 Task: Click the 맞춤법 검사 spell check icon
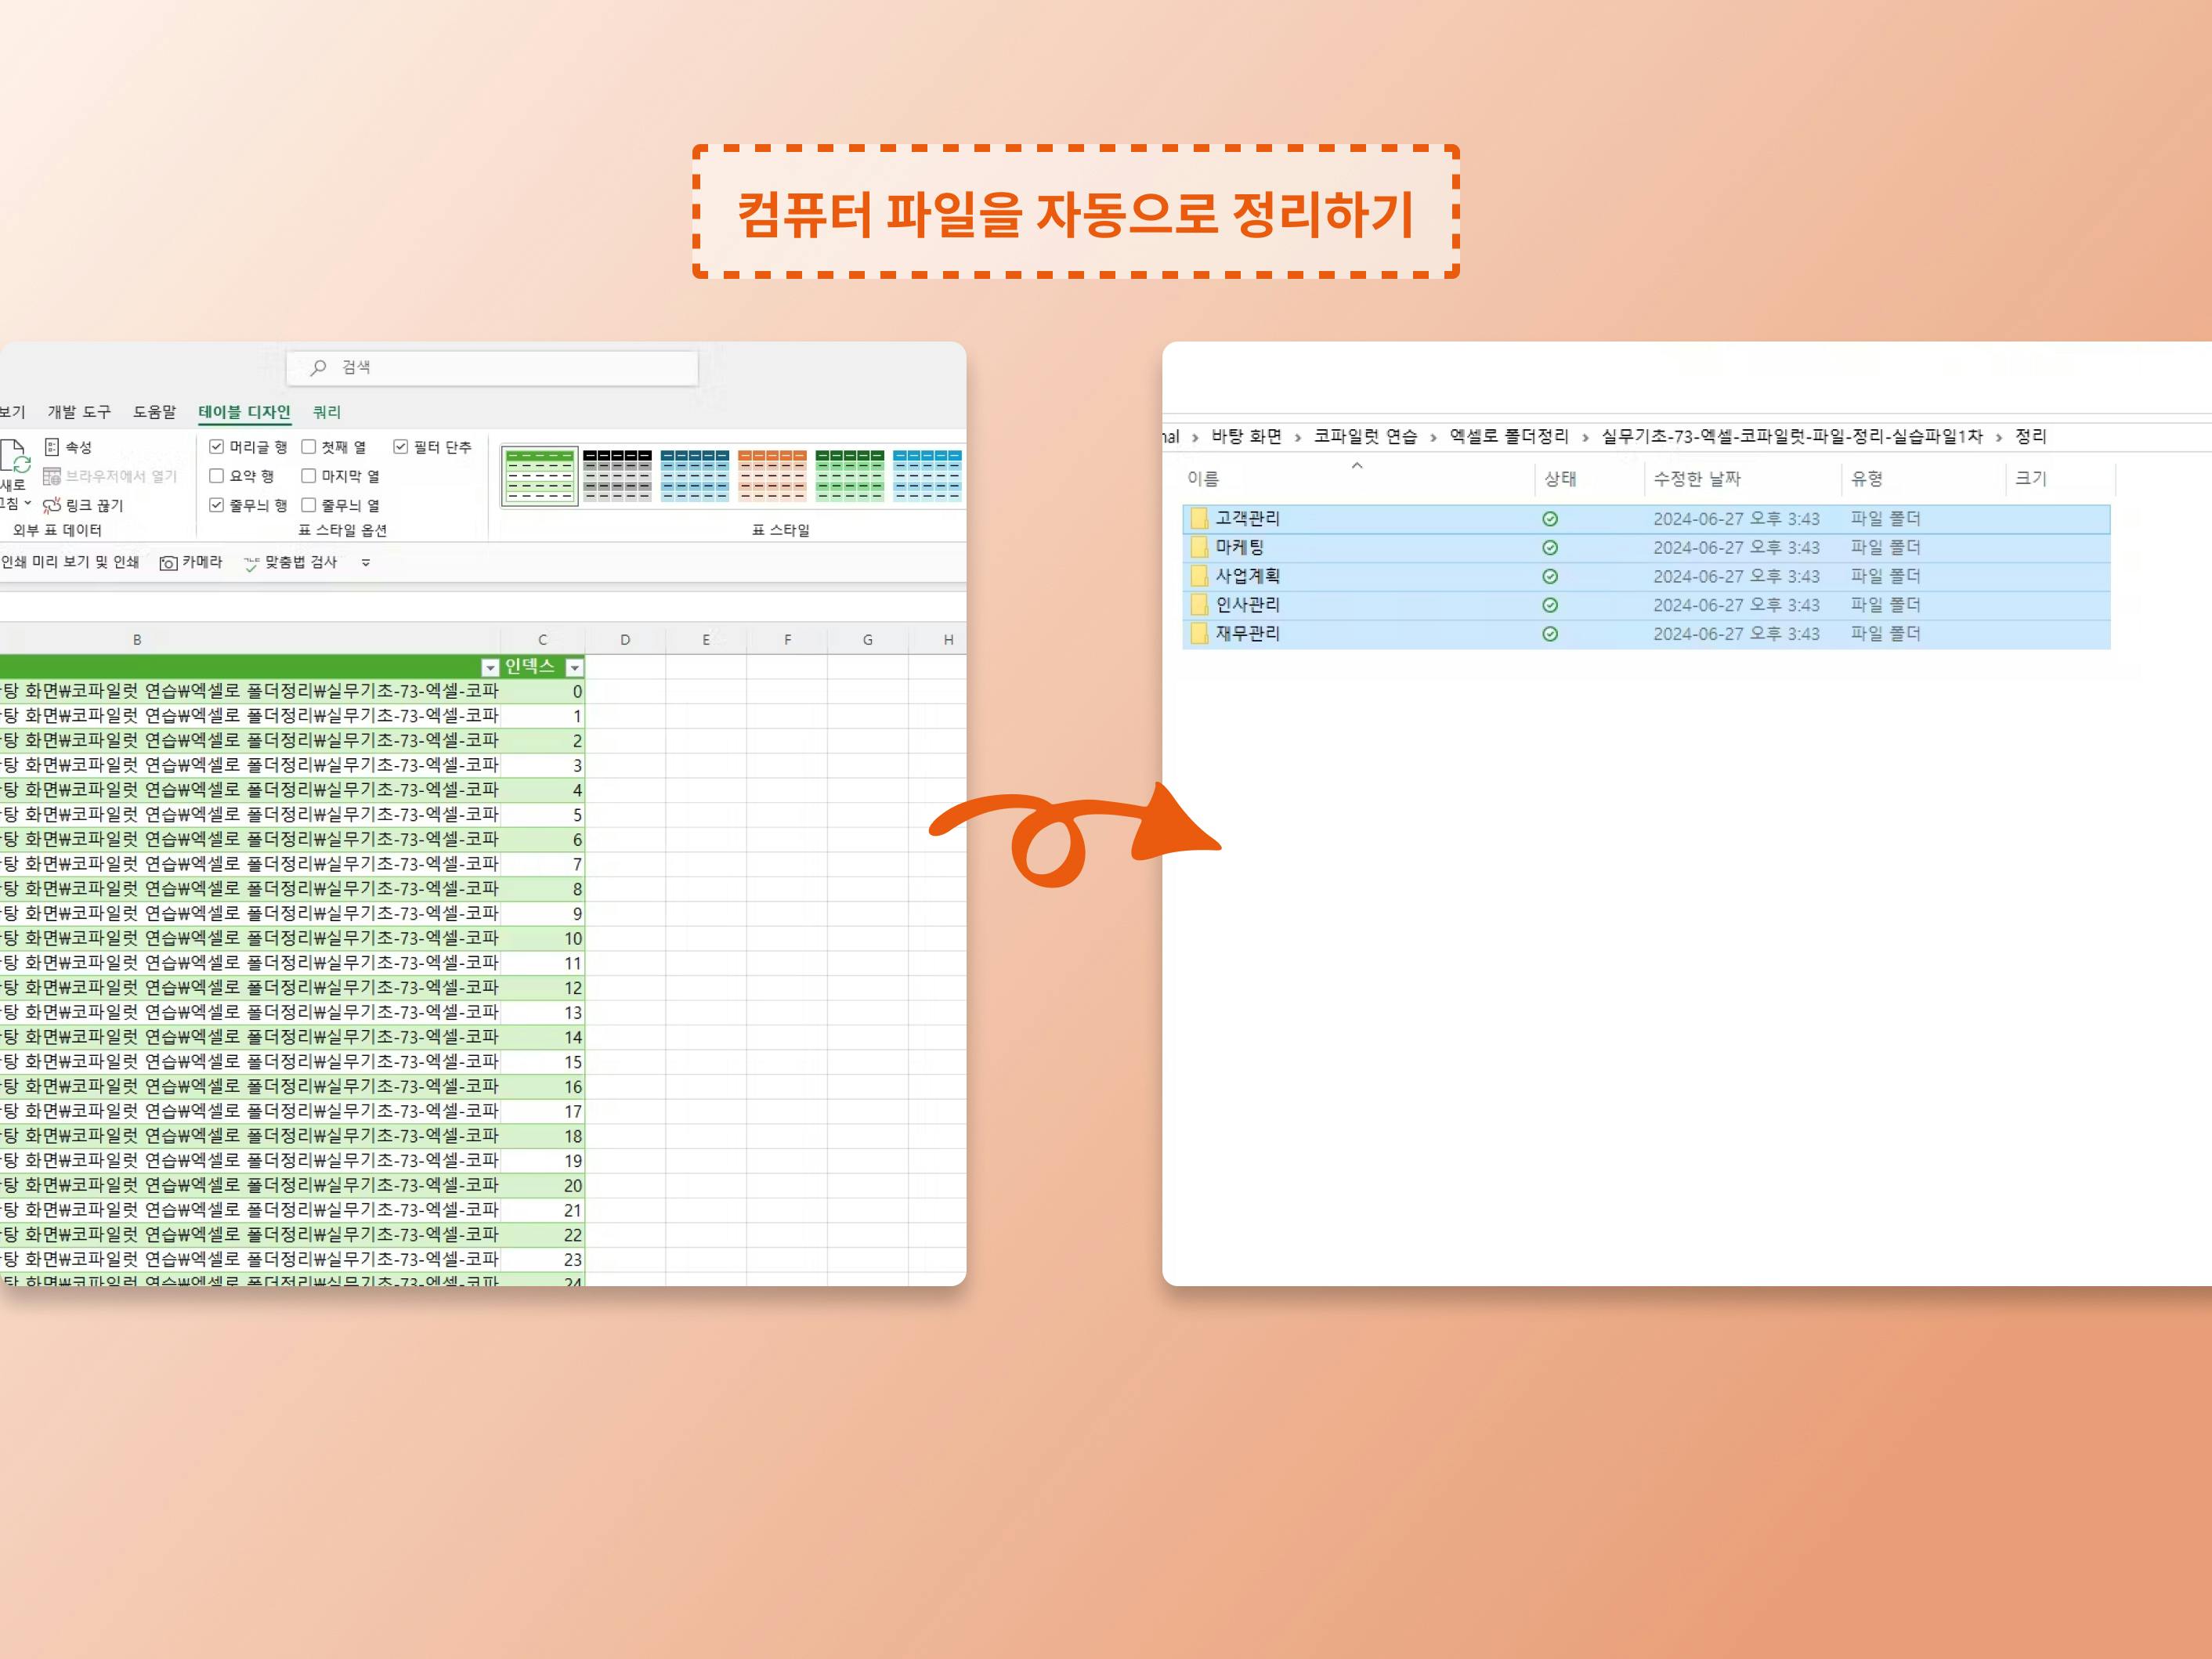[x=251, y=563]
